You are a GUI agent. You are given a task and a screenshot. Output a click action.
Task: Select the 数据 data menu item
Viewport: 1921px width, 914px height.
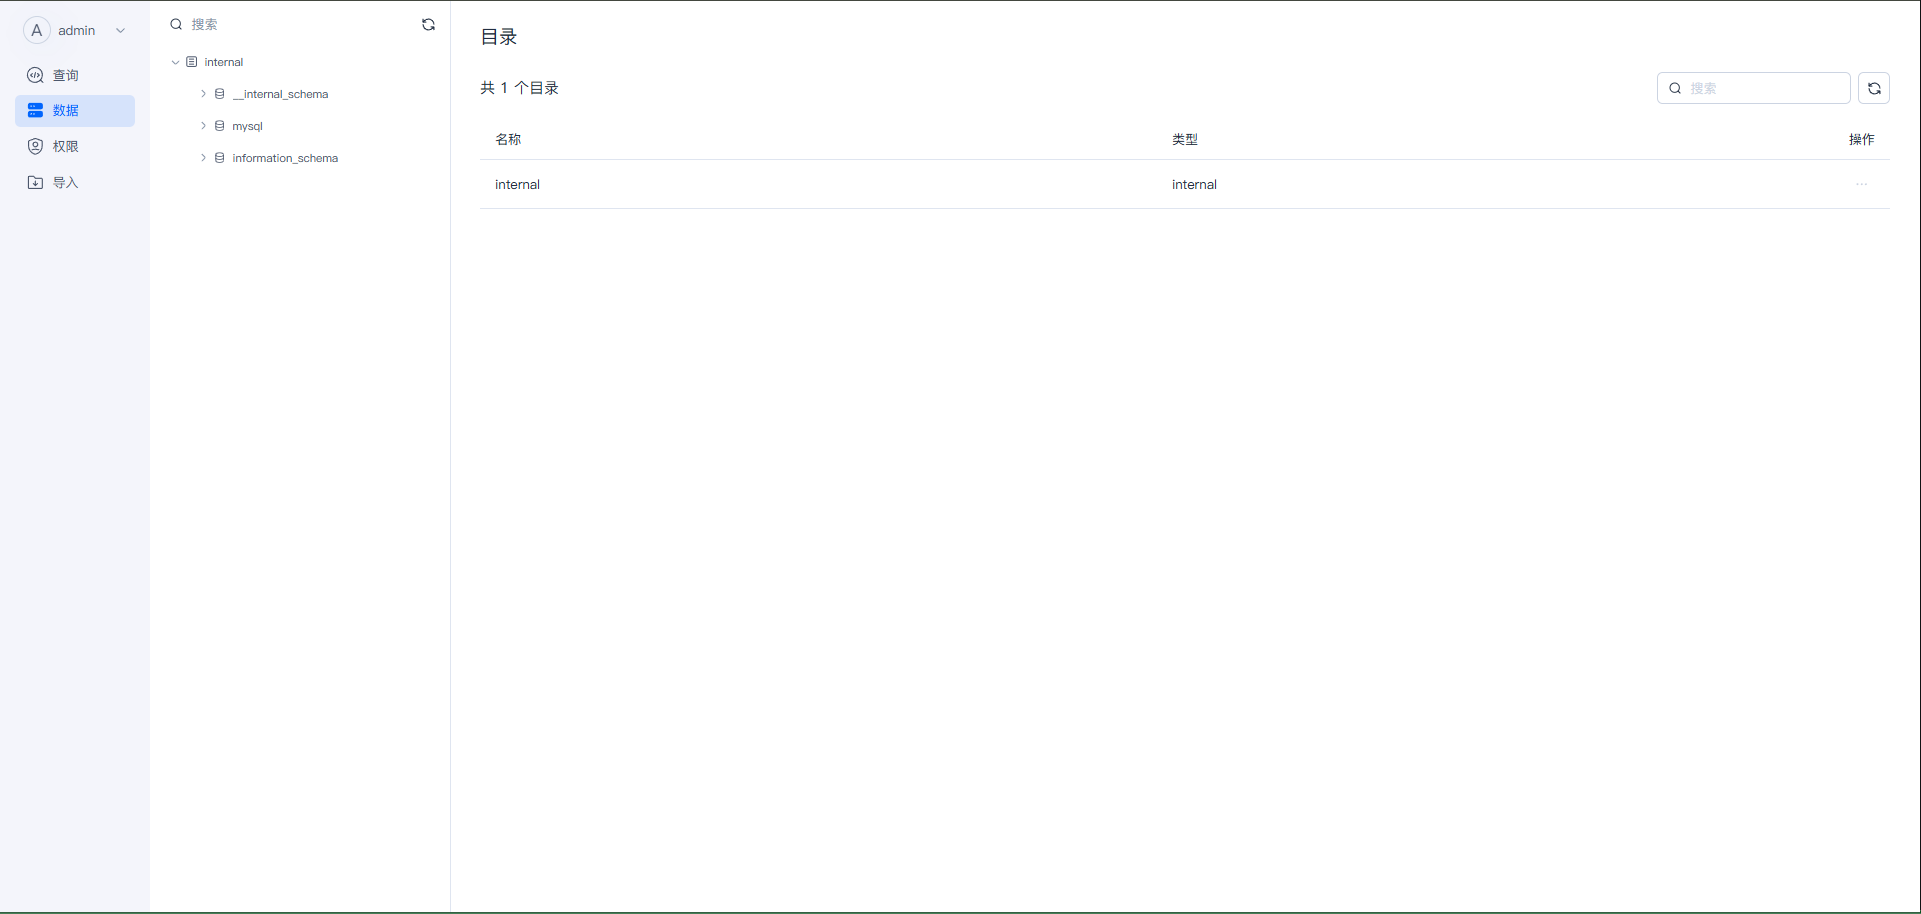click(66, 111)
